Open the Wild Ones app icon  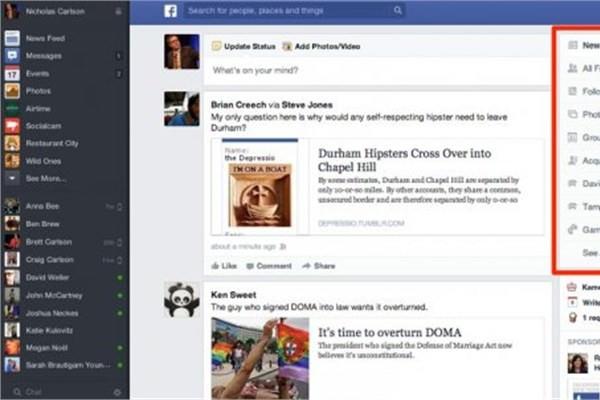tap(12, 161)
